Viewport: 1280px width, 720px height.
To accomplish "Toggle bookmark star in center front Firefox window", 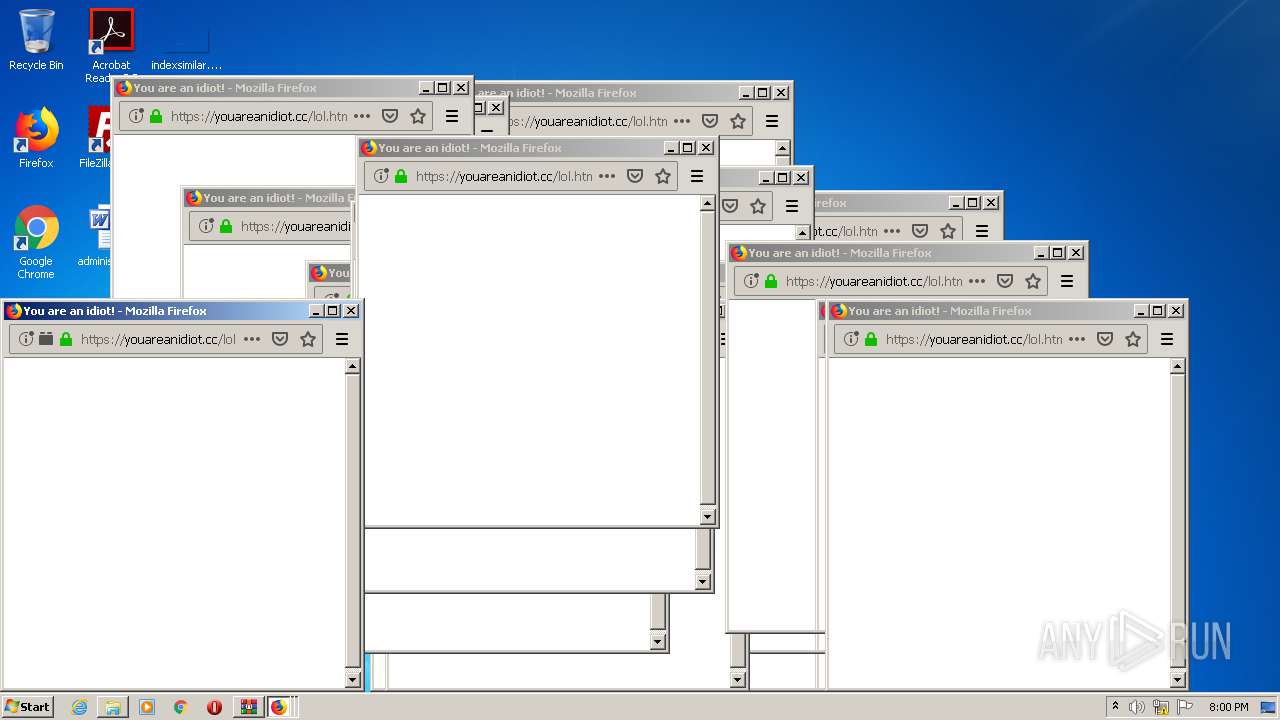I will point(663,176).
